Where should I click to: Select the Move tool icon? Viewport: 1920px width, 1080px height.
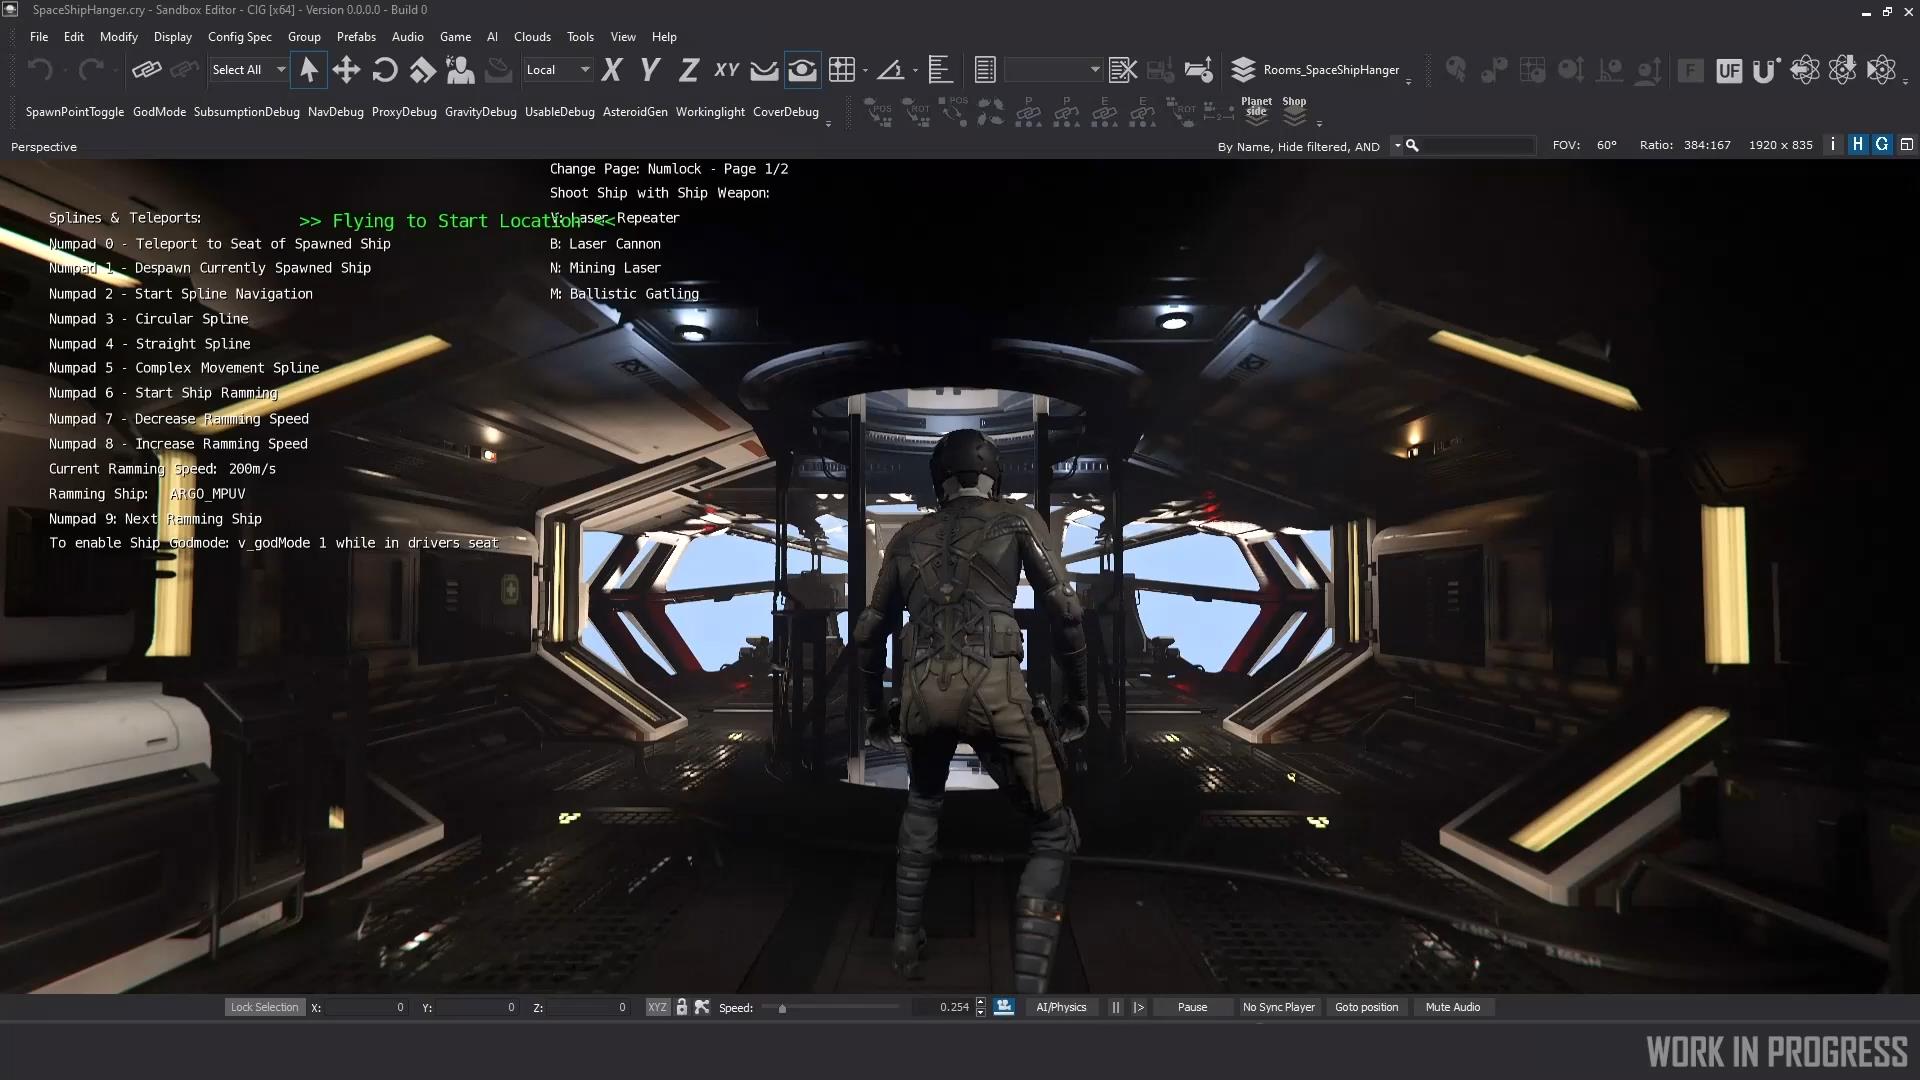[346, 70]
